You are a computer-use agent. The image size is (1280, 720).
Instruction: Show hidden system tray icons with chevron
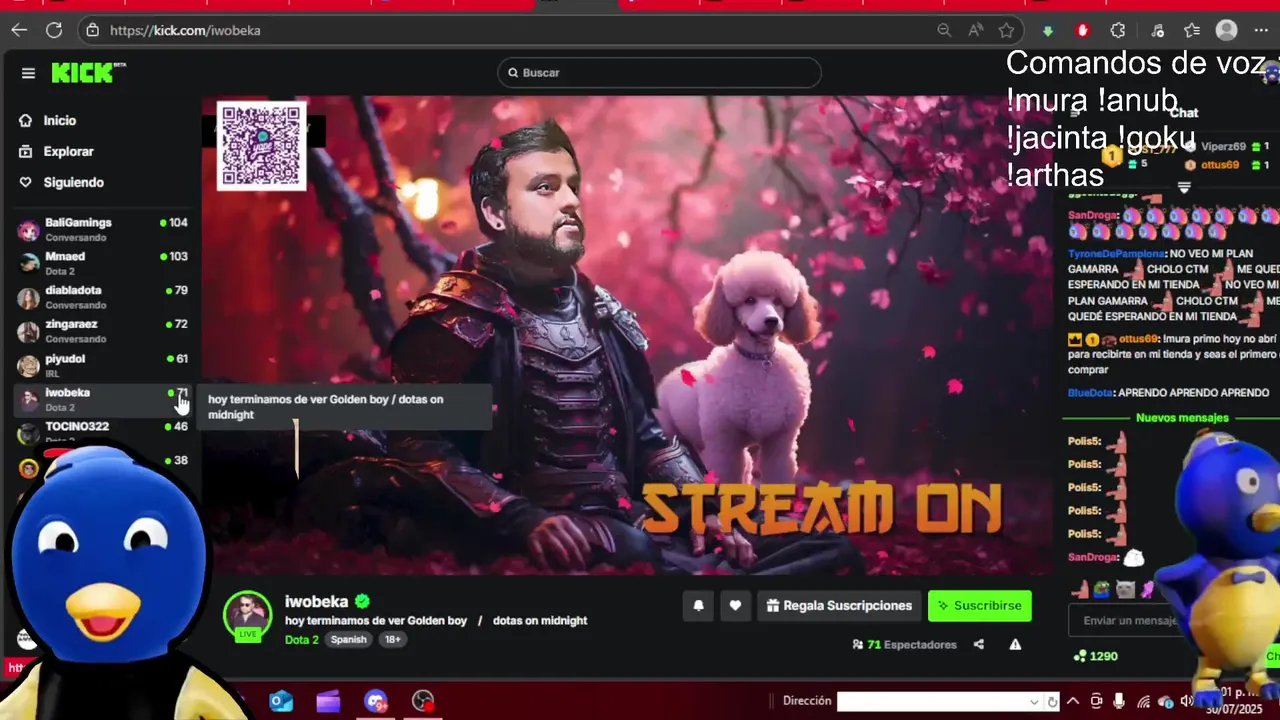[1073, 701]
